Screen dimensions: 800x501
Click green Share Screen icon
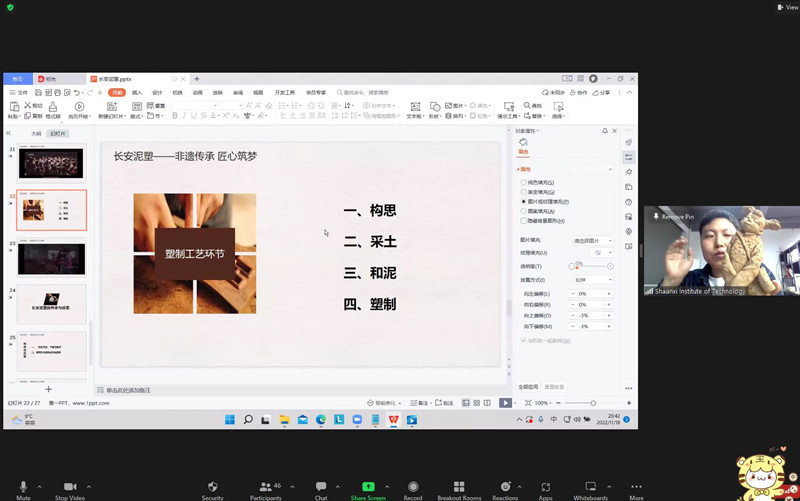pyautogui.click(x=368, y=486)
